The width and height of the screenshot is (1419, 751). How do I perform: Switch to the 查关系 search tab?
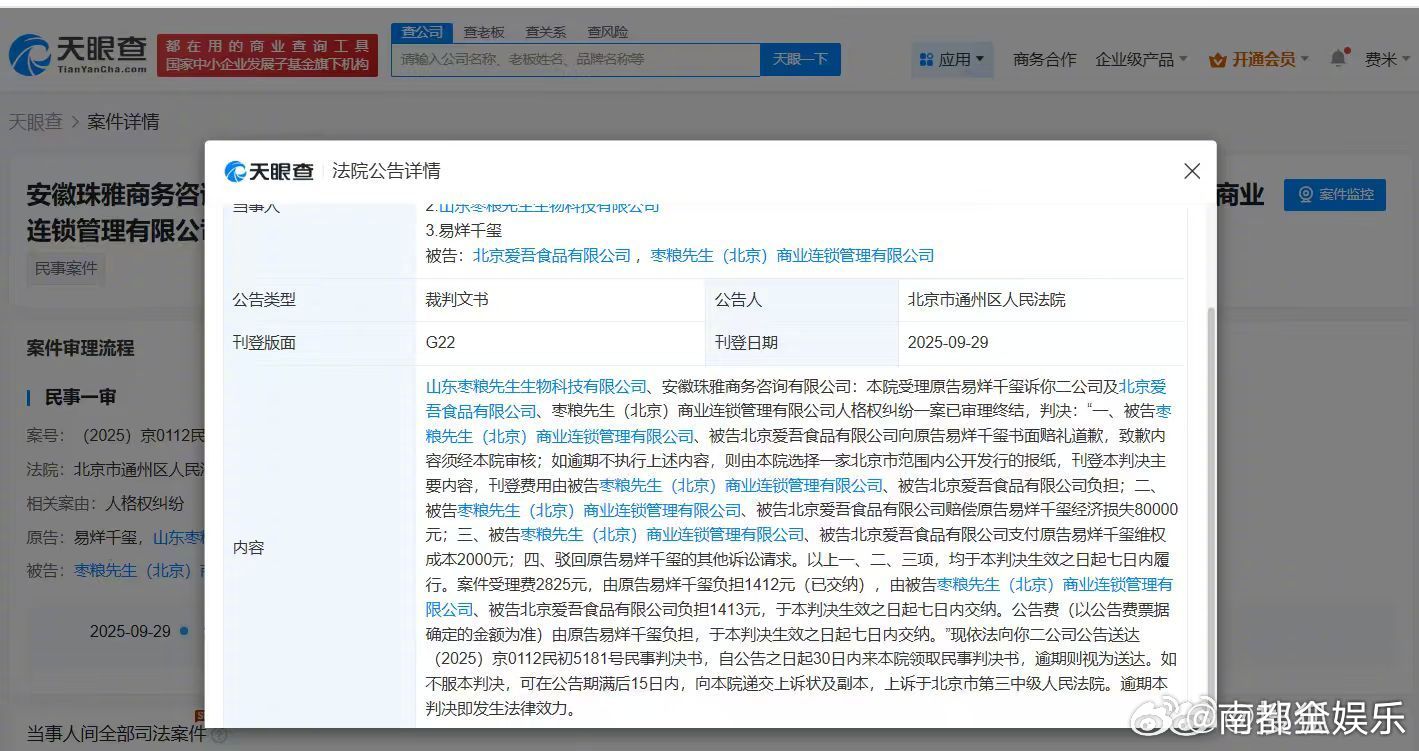coord(545,32)
